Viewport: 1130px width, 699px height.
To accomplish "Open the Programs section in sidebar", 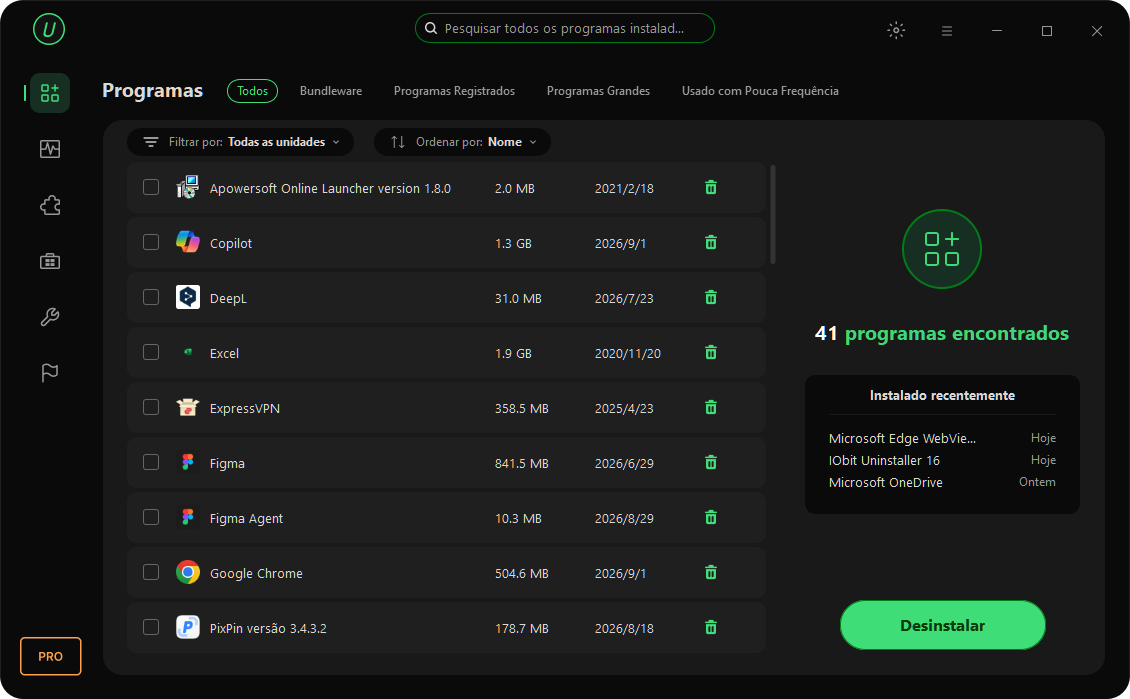I will pos(50,93).
